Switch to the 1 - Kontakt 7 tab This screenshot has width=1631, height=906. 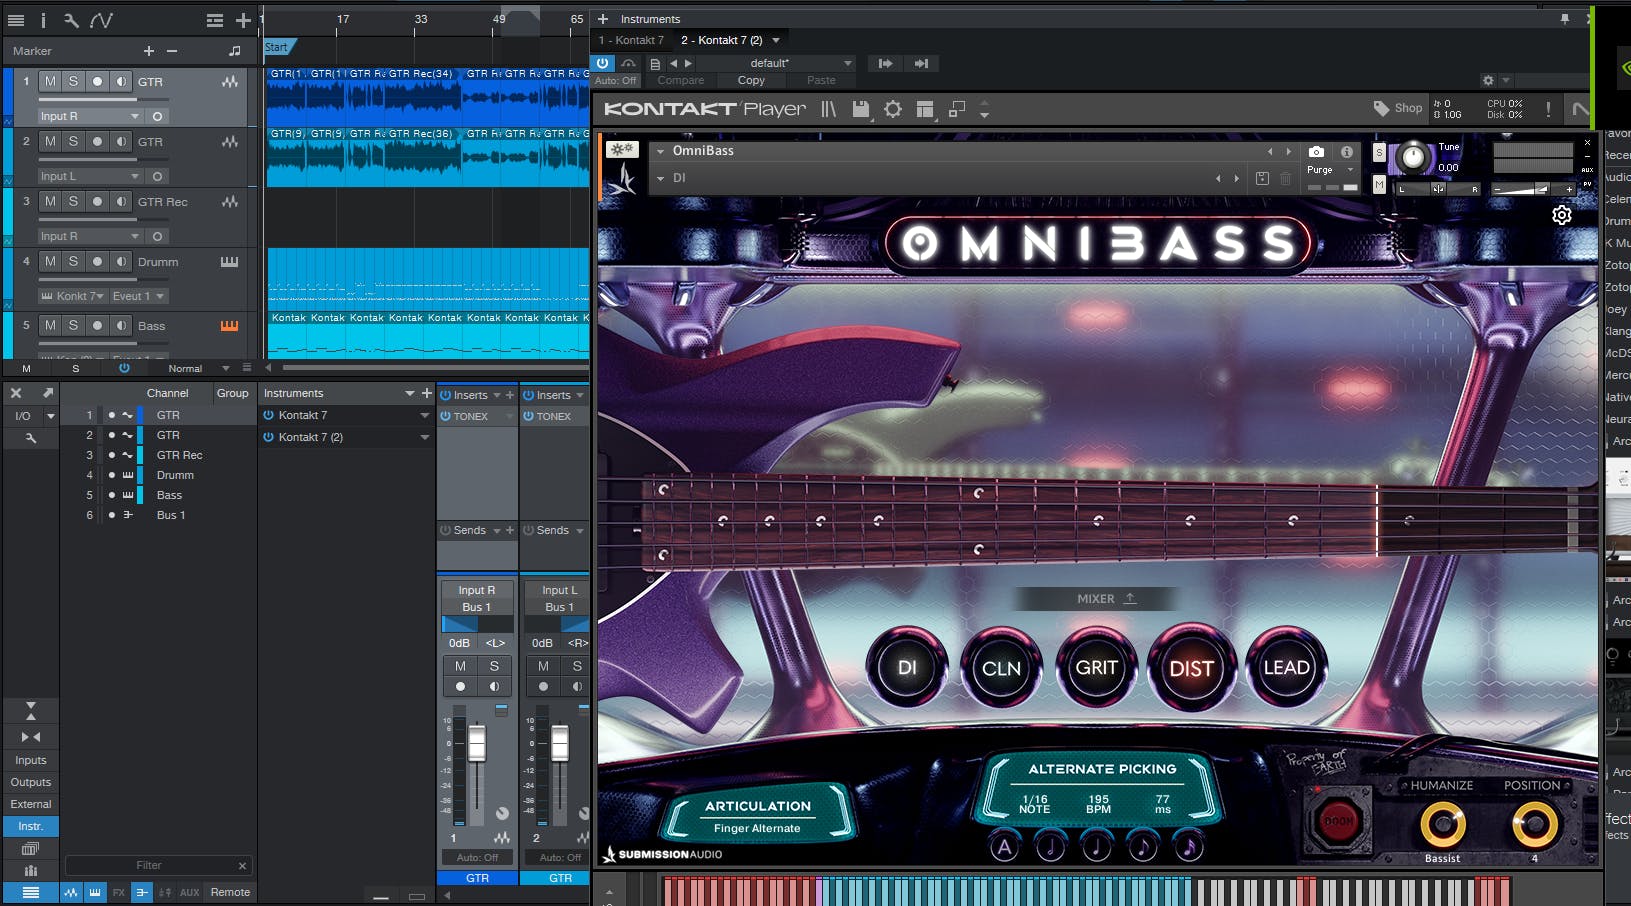click(632, 40)
